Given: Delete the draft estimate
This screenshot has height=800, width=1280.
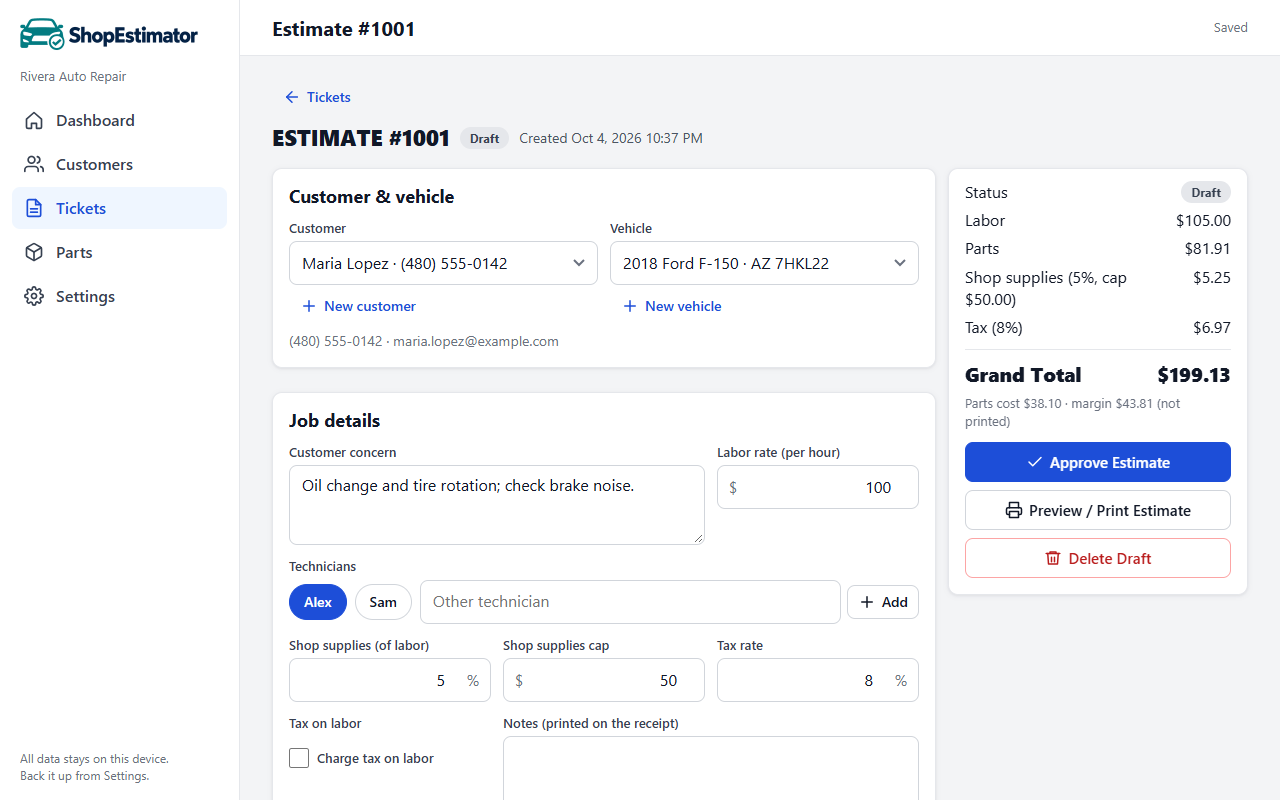Looking at the screenshot, I should point(1098,558).
